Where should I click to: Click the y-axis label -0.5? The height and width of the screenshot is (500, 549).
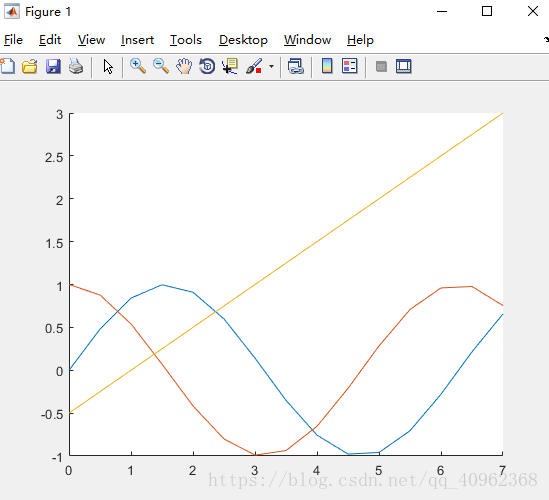click(x=52, y=415)
